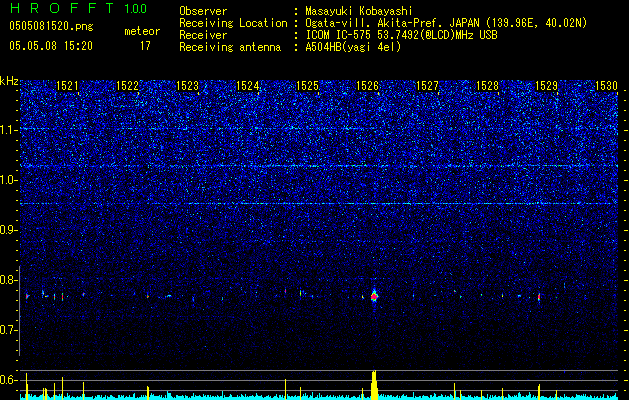Image resolution: width=629 pixels, height=400 pixels.
Task: Click the version number 1.0.0
Action: pos(135,8)
